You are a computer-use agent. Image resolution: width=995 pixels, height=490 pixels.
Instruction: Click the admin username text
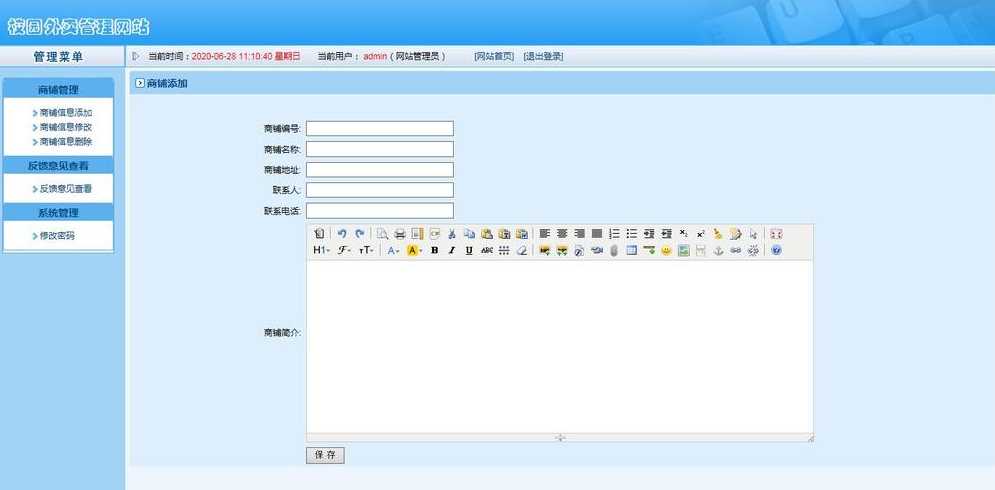(x=375, y=56)
